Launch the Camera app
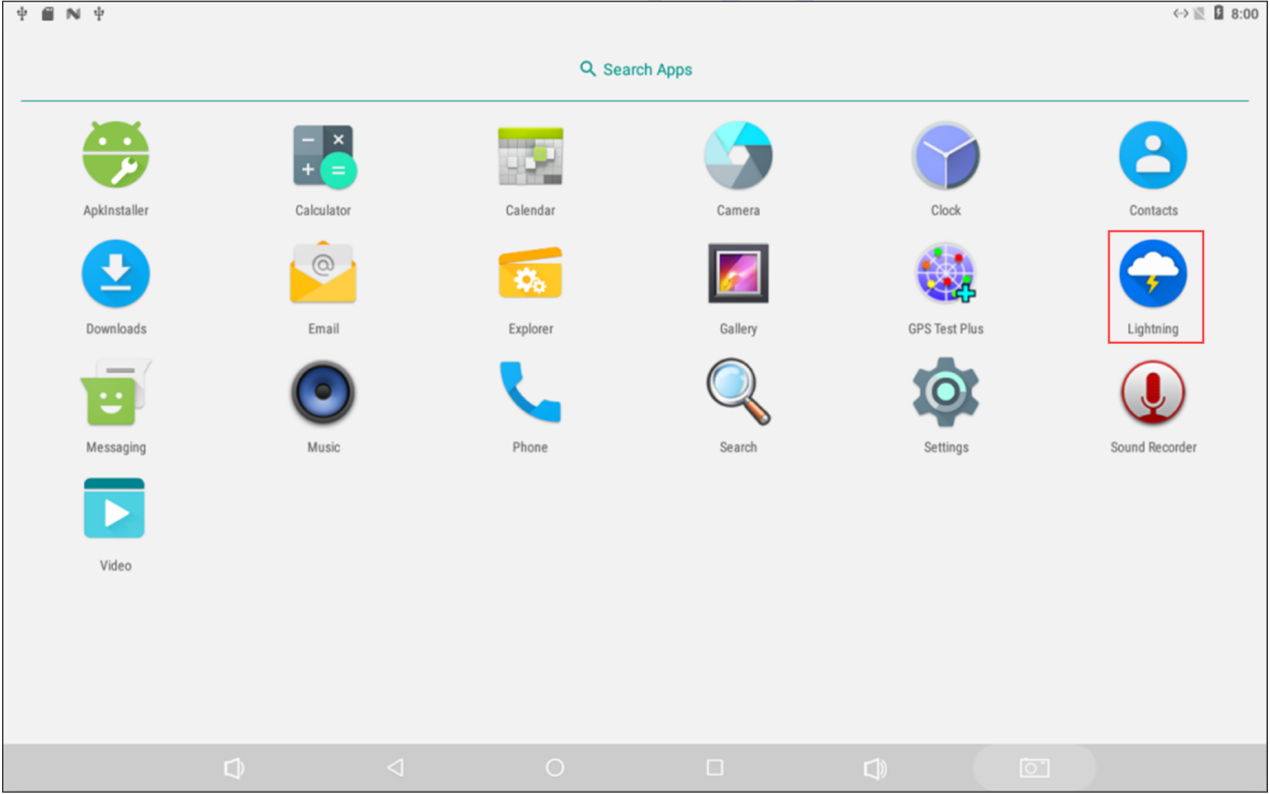 [x=738, y=156]
